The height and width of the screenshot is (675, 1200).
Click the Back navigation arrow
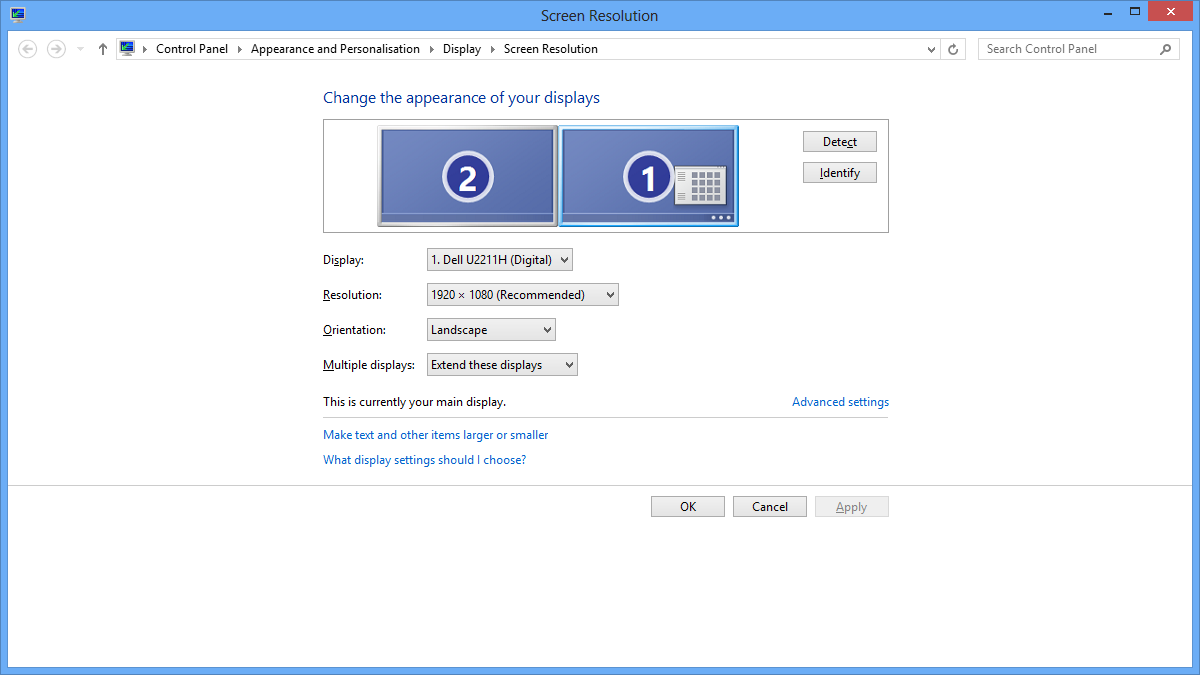(28, 49)
